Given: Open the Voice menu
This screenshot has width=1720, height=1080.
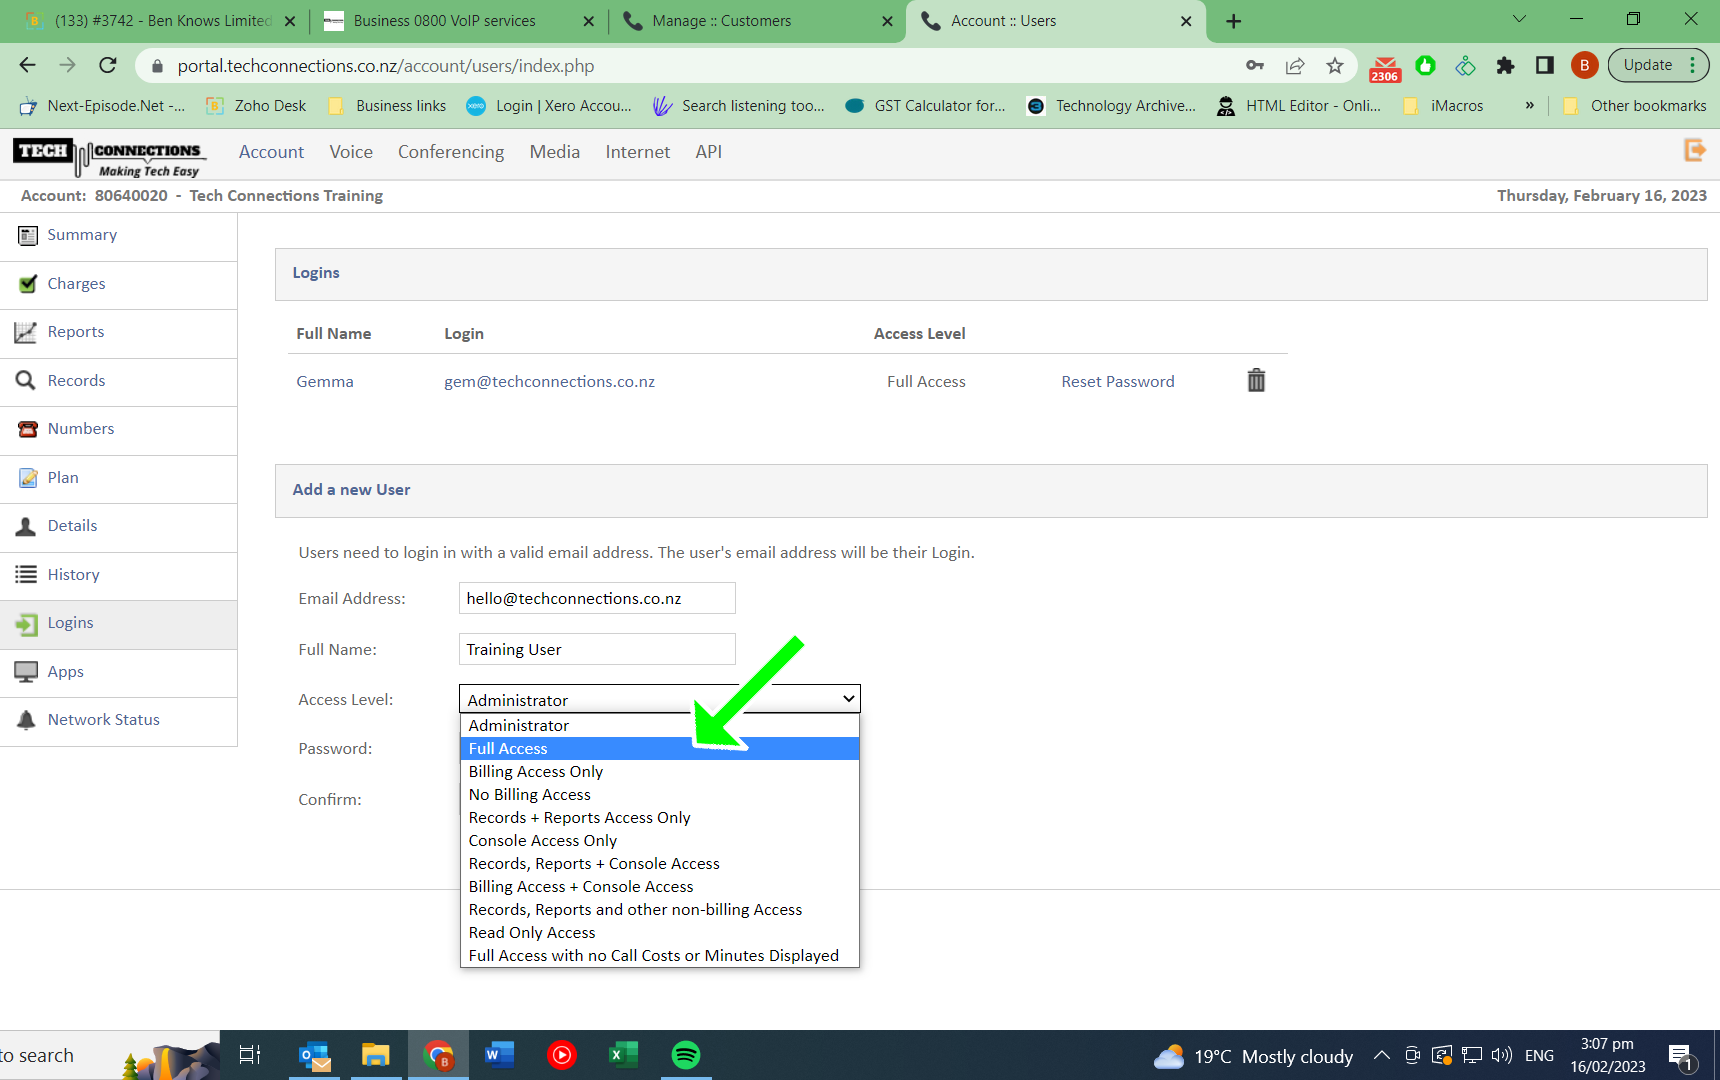Looking at the screenshot, I should click(x=351, y=152).
